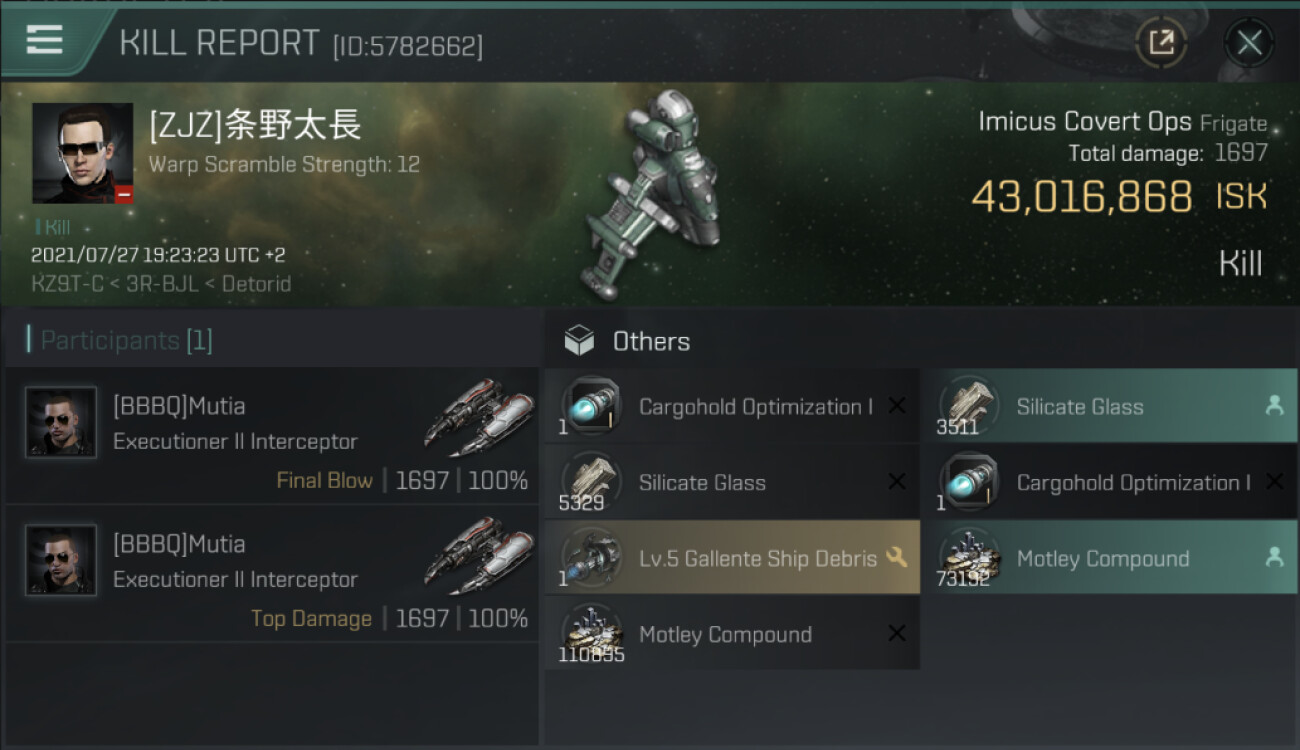The width and height of the screenshot is (1300, 750).
Task: Select Silicate Glass stack of 5329
Action: point(732,482)
